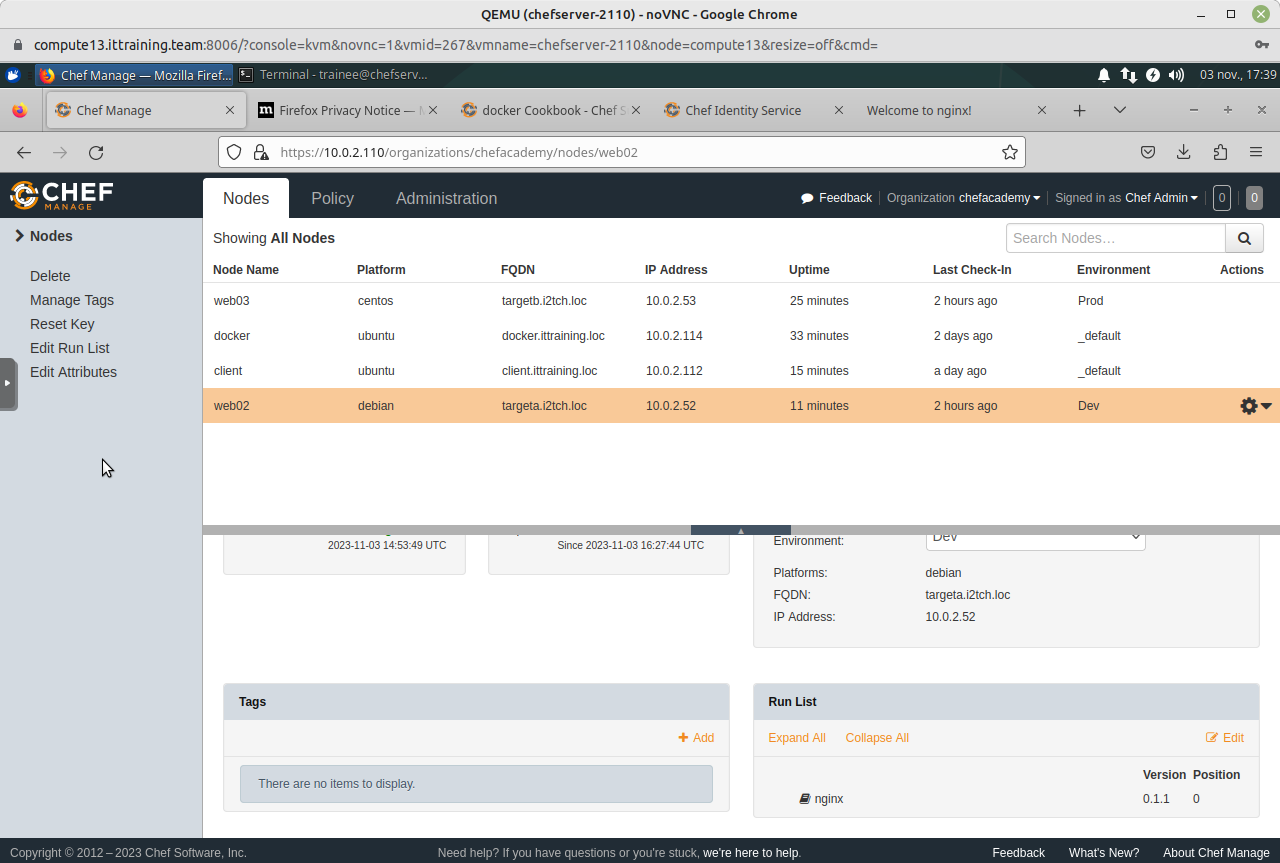1280x863 pixels.
Task: Click the Feedback link in the footer
Action: [1018, 853]
